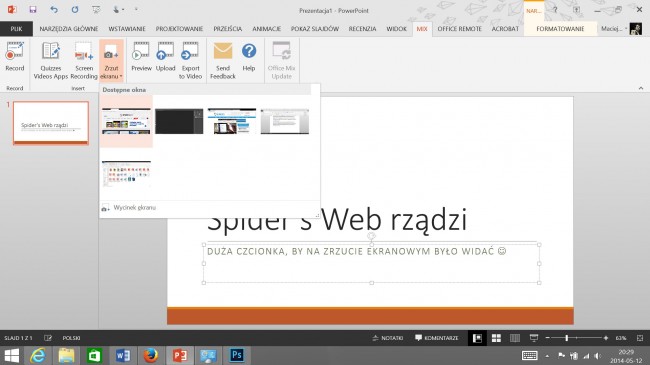Click spell check icon in status bar

[x=48, y=338]
